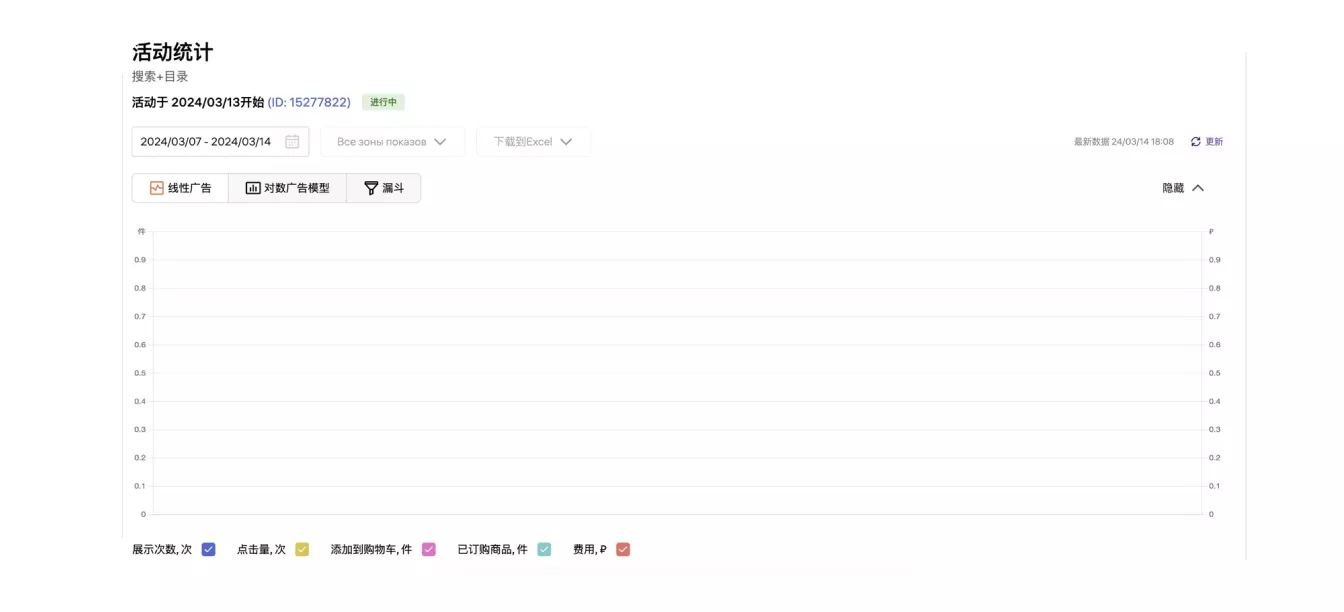Screen dimensions: 1344x612
Task: Click the 已订购商品, 件 legend label
Action: [x=492, y=549]
